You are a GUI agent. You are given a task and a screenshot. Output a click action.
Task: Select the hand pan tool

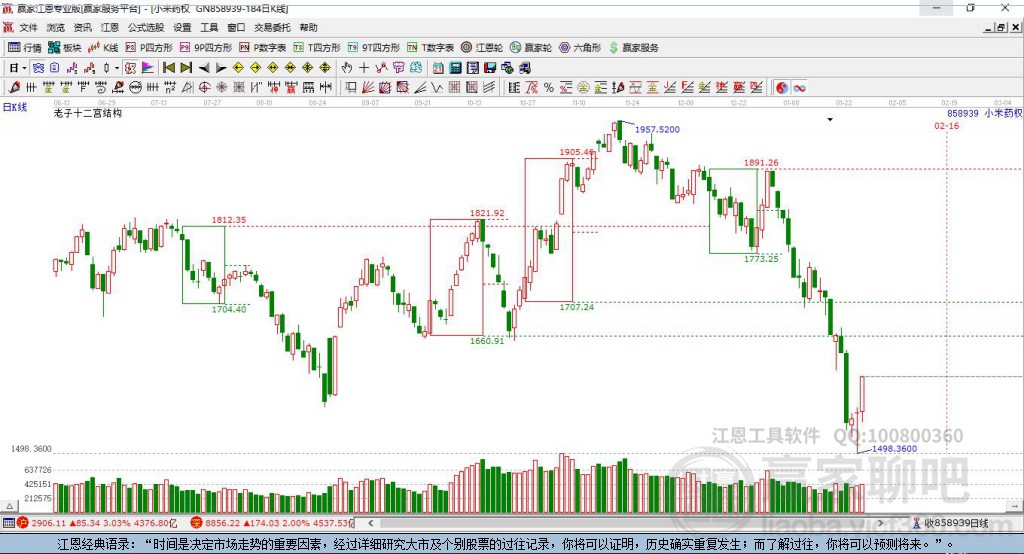click(x=346, y=67)
